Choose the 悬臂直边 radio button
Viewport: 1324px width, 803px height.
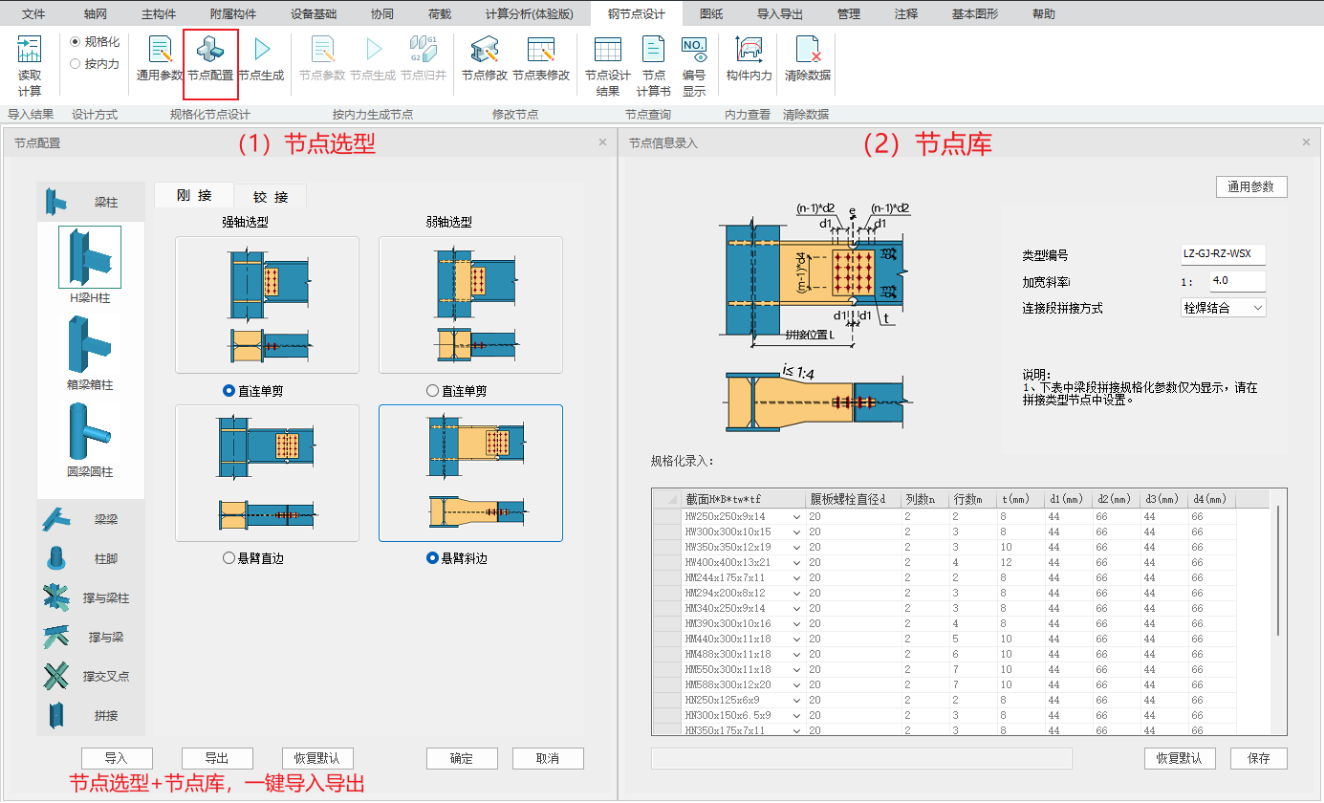click(229, 558)
